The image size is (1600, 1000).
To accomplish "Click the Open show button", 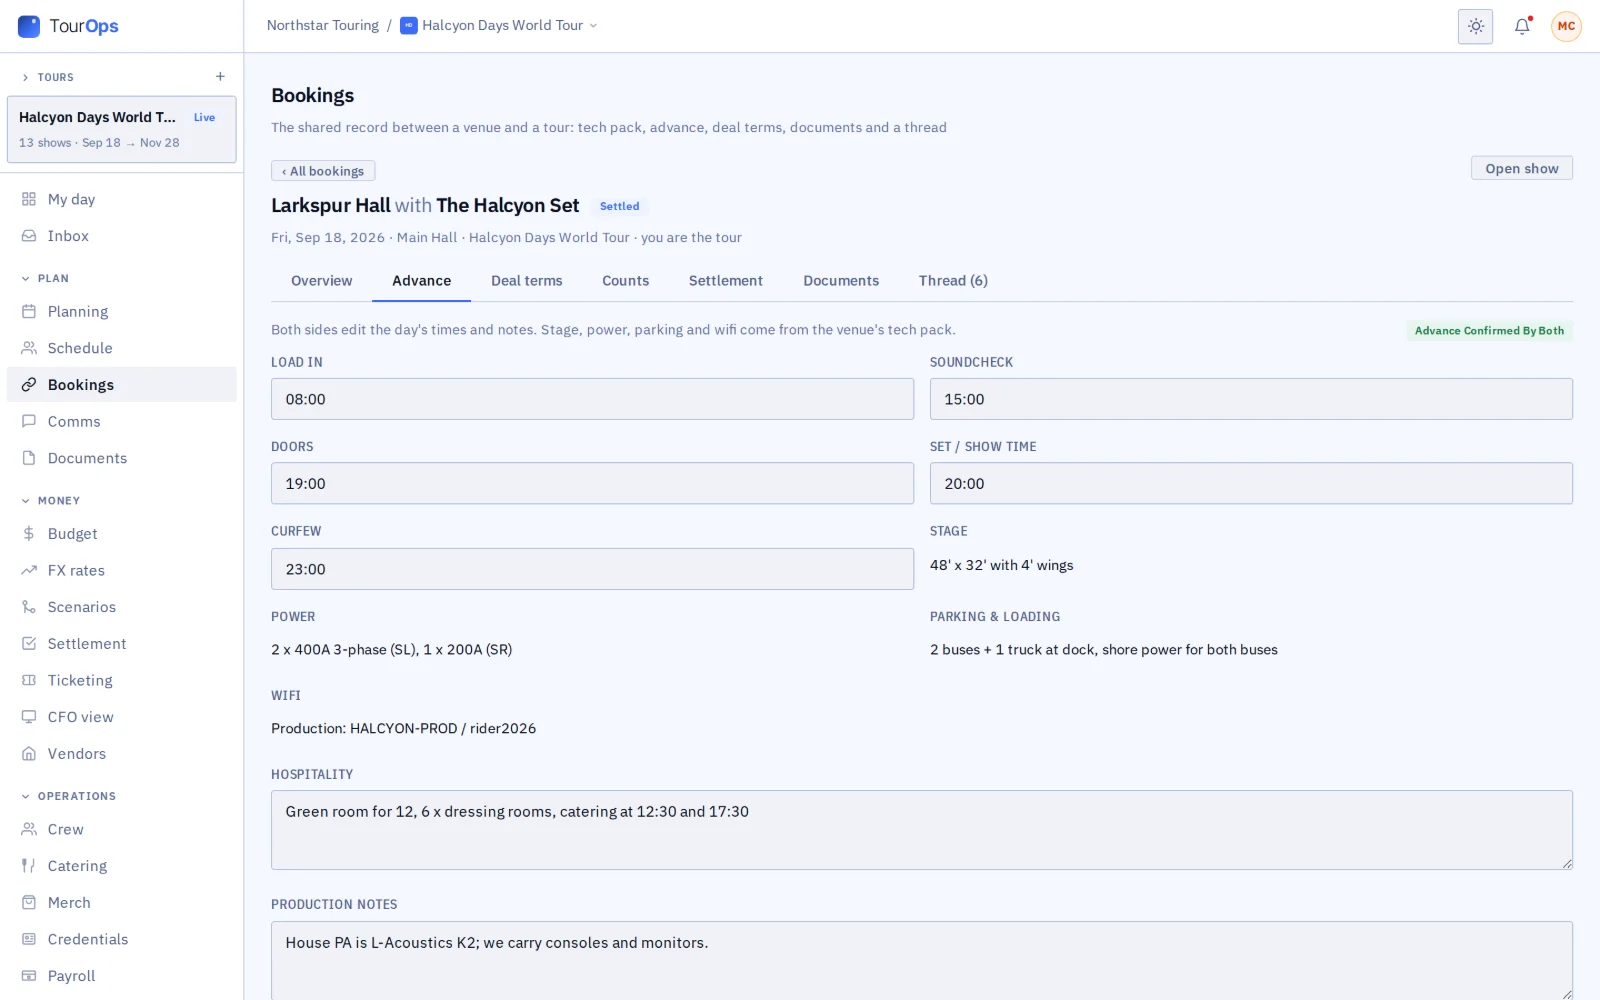I will coord(1521,169).
